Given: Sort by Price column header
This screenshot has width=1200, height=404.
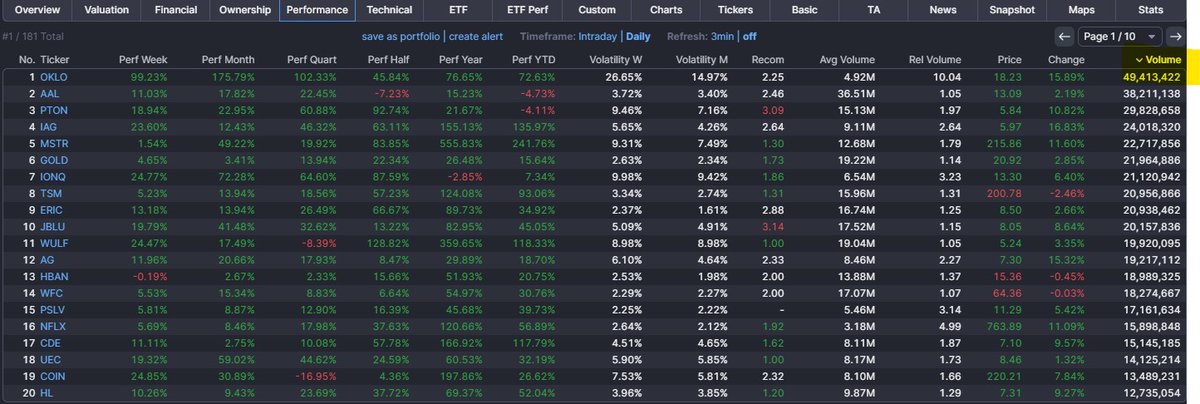Looking at the screenshot, I should pyautogui.click(x=1009, y=59).
